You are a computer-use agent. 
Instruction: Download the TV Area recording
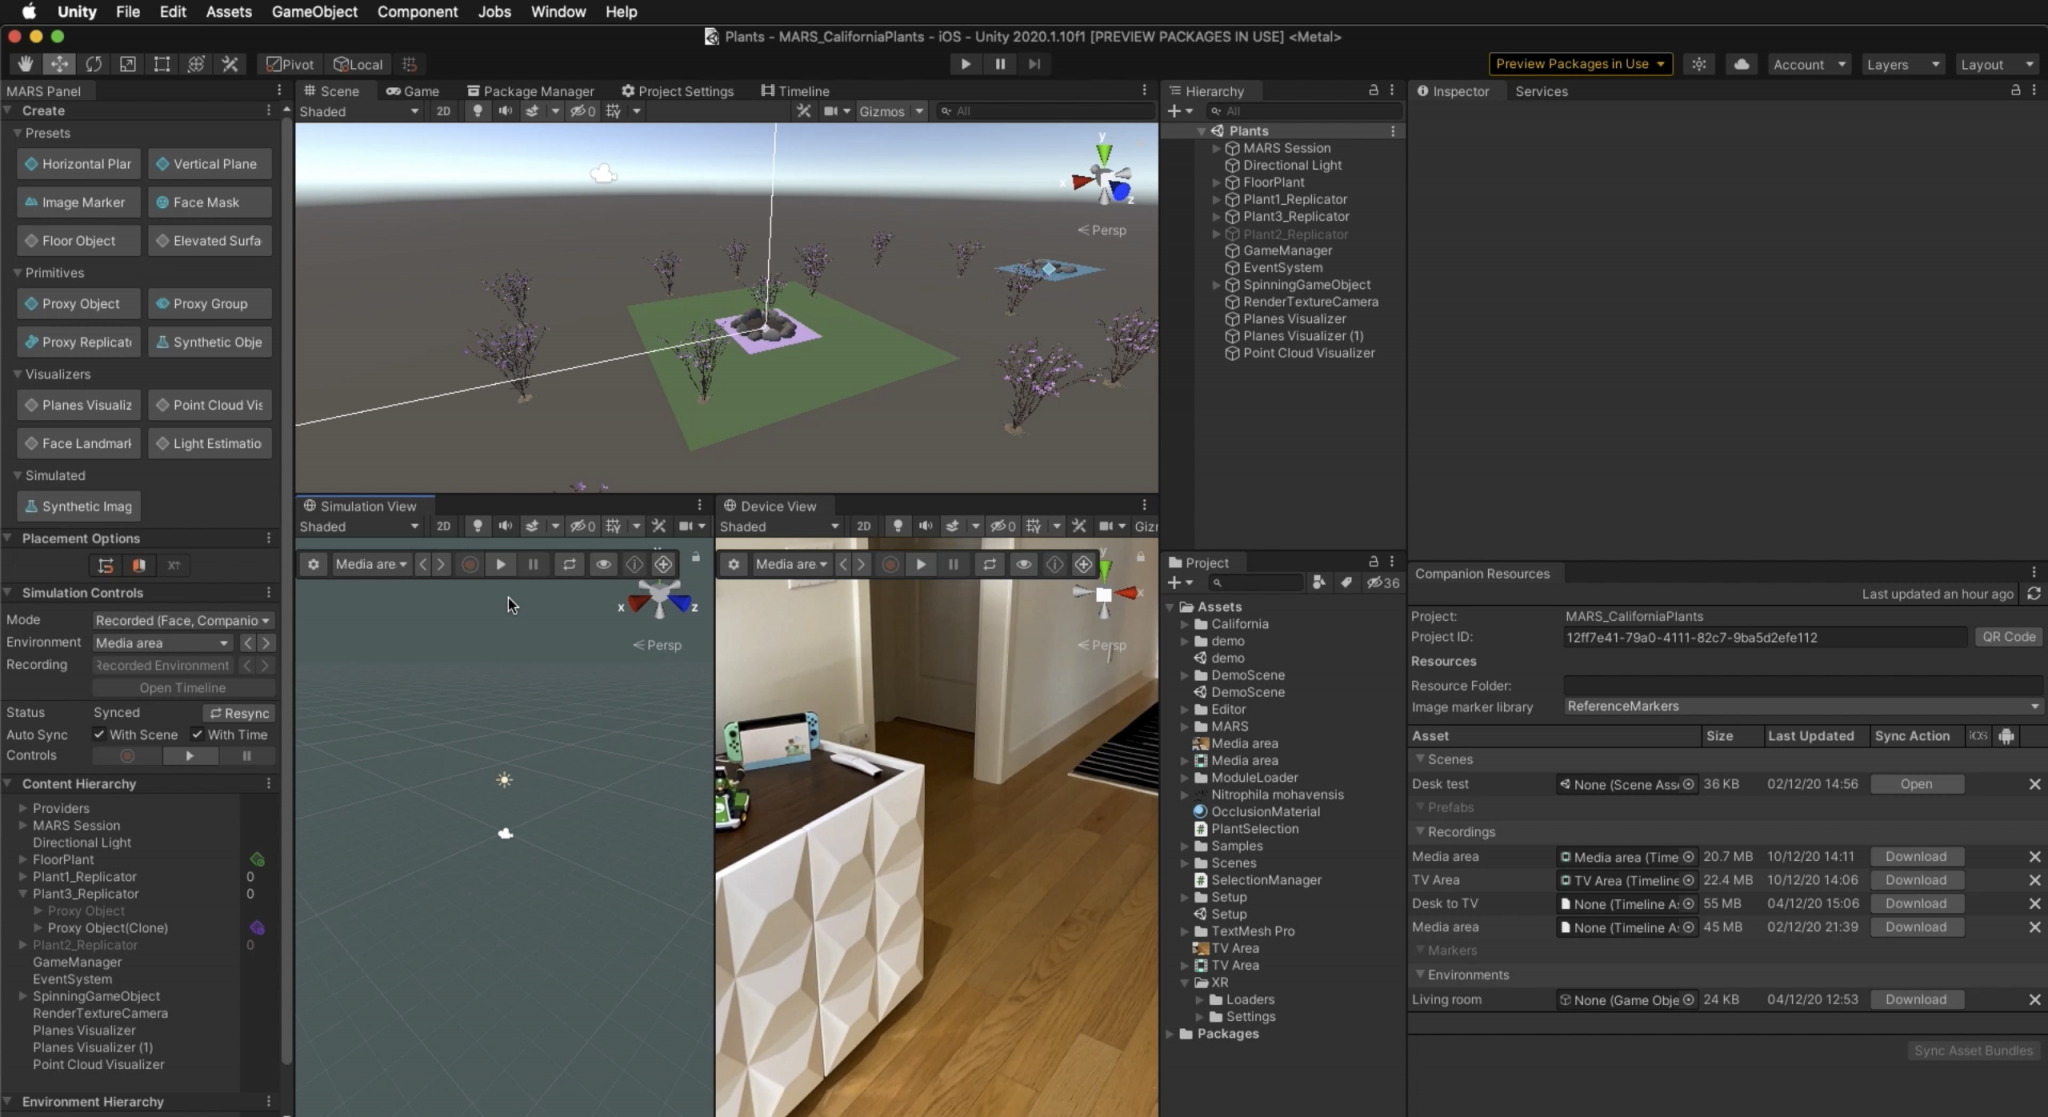[1916, 880]
